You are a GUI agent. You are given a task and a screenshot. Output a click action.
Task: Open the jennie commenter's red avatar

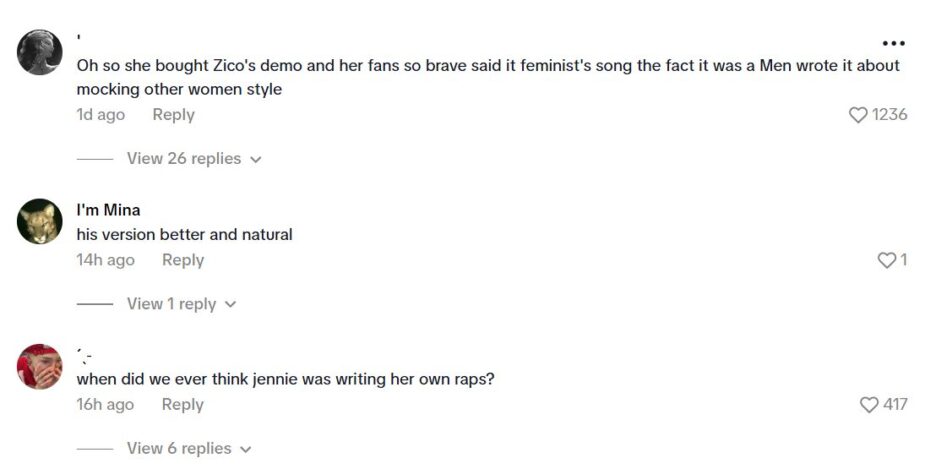40,366
